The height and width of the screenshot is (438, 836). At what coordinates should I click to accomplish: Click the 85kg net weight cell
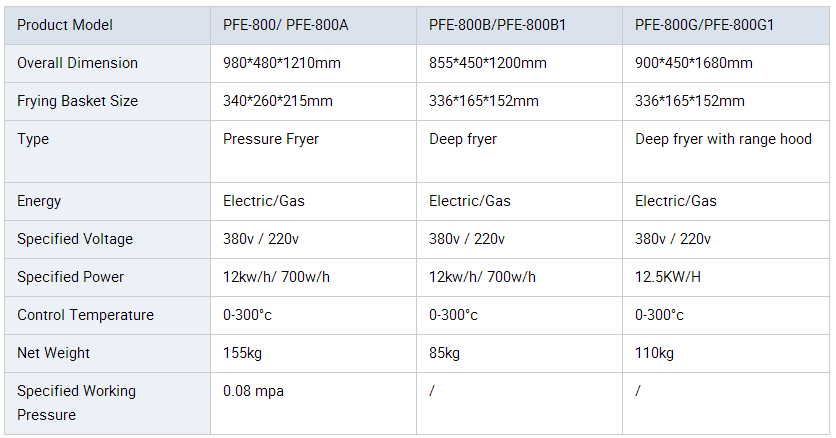point(444,353)
